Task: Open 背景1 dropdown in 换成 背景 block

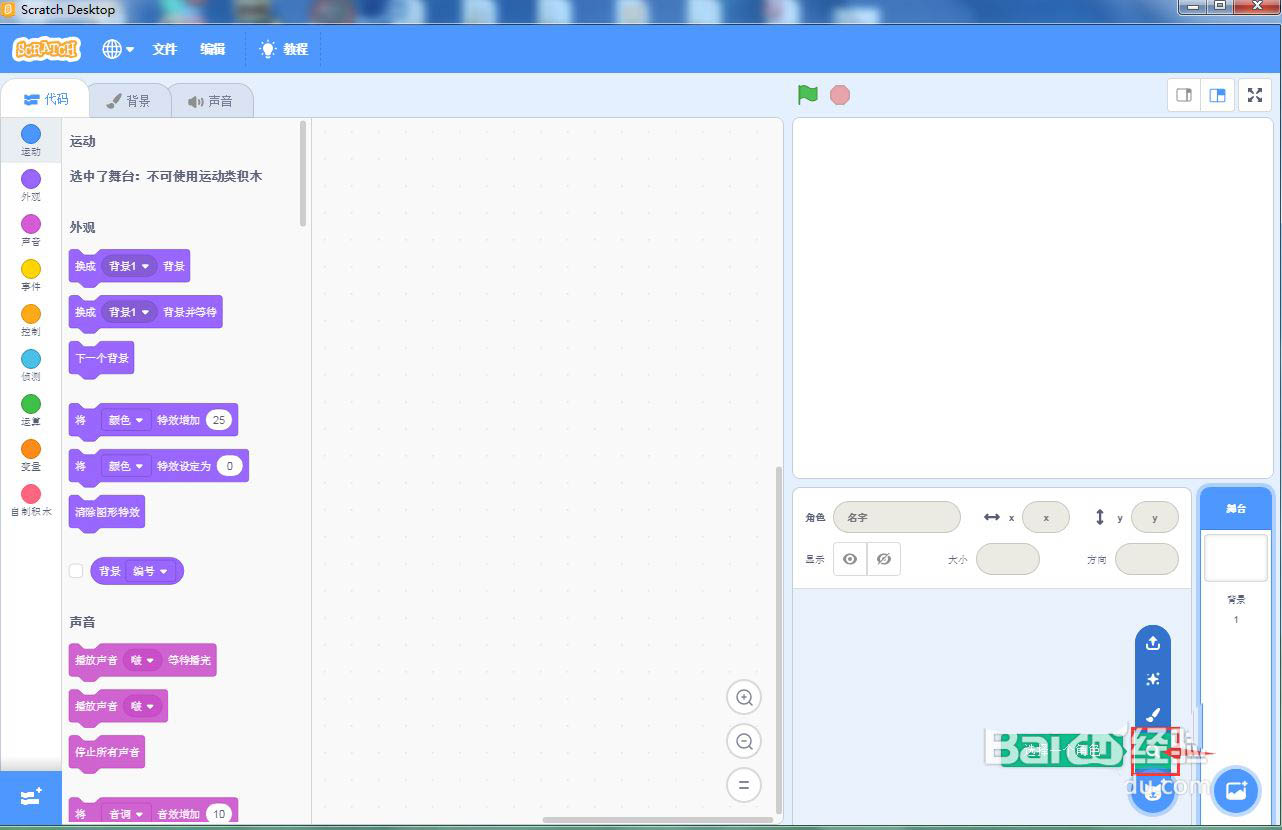Action: click(130, 266)
